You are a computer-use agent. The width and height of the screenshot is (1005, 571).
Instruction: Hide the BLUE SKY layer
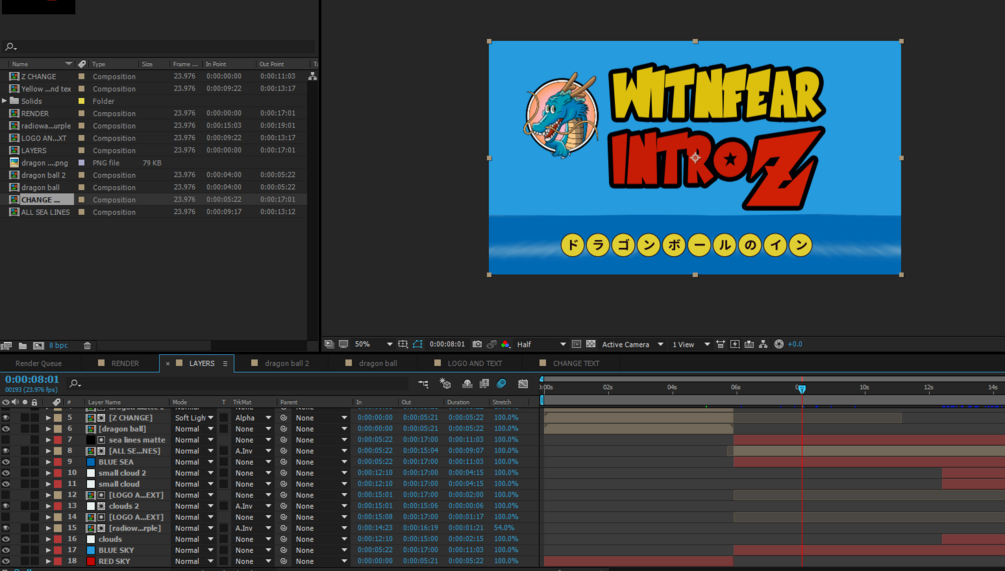click(6, 550)
